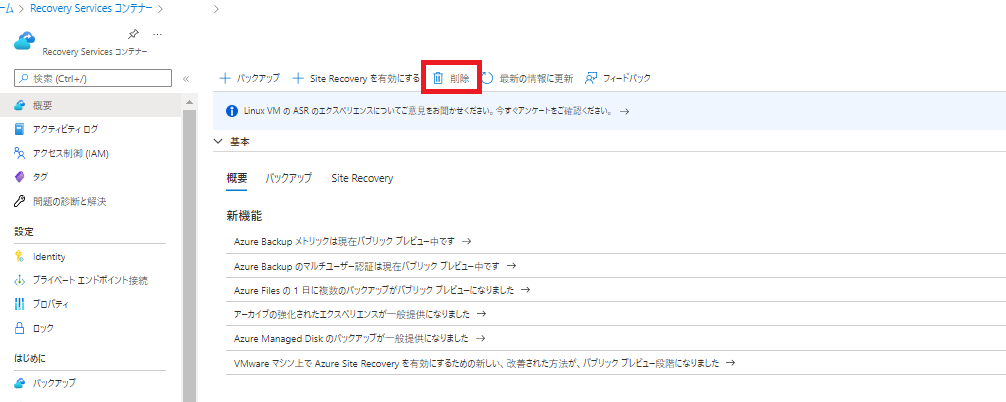This screenshot has height=402, width=1006.
Task: Open Azure Managed Disk バックアップ announcement
Action: pos(352,338)
